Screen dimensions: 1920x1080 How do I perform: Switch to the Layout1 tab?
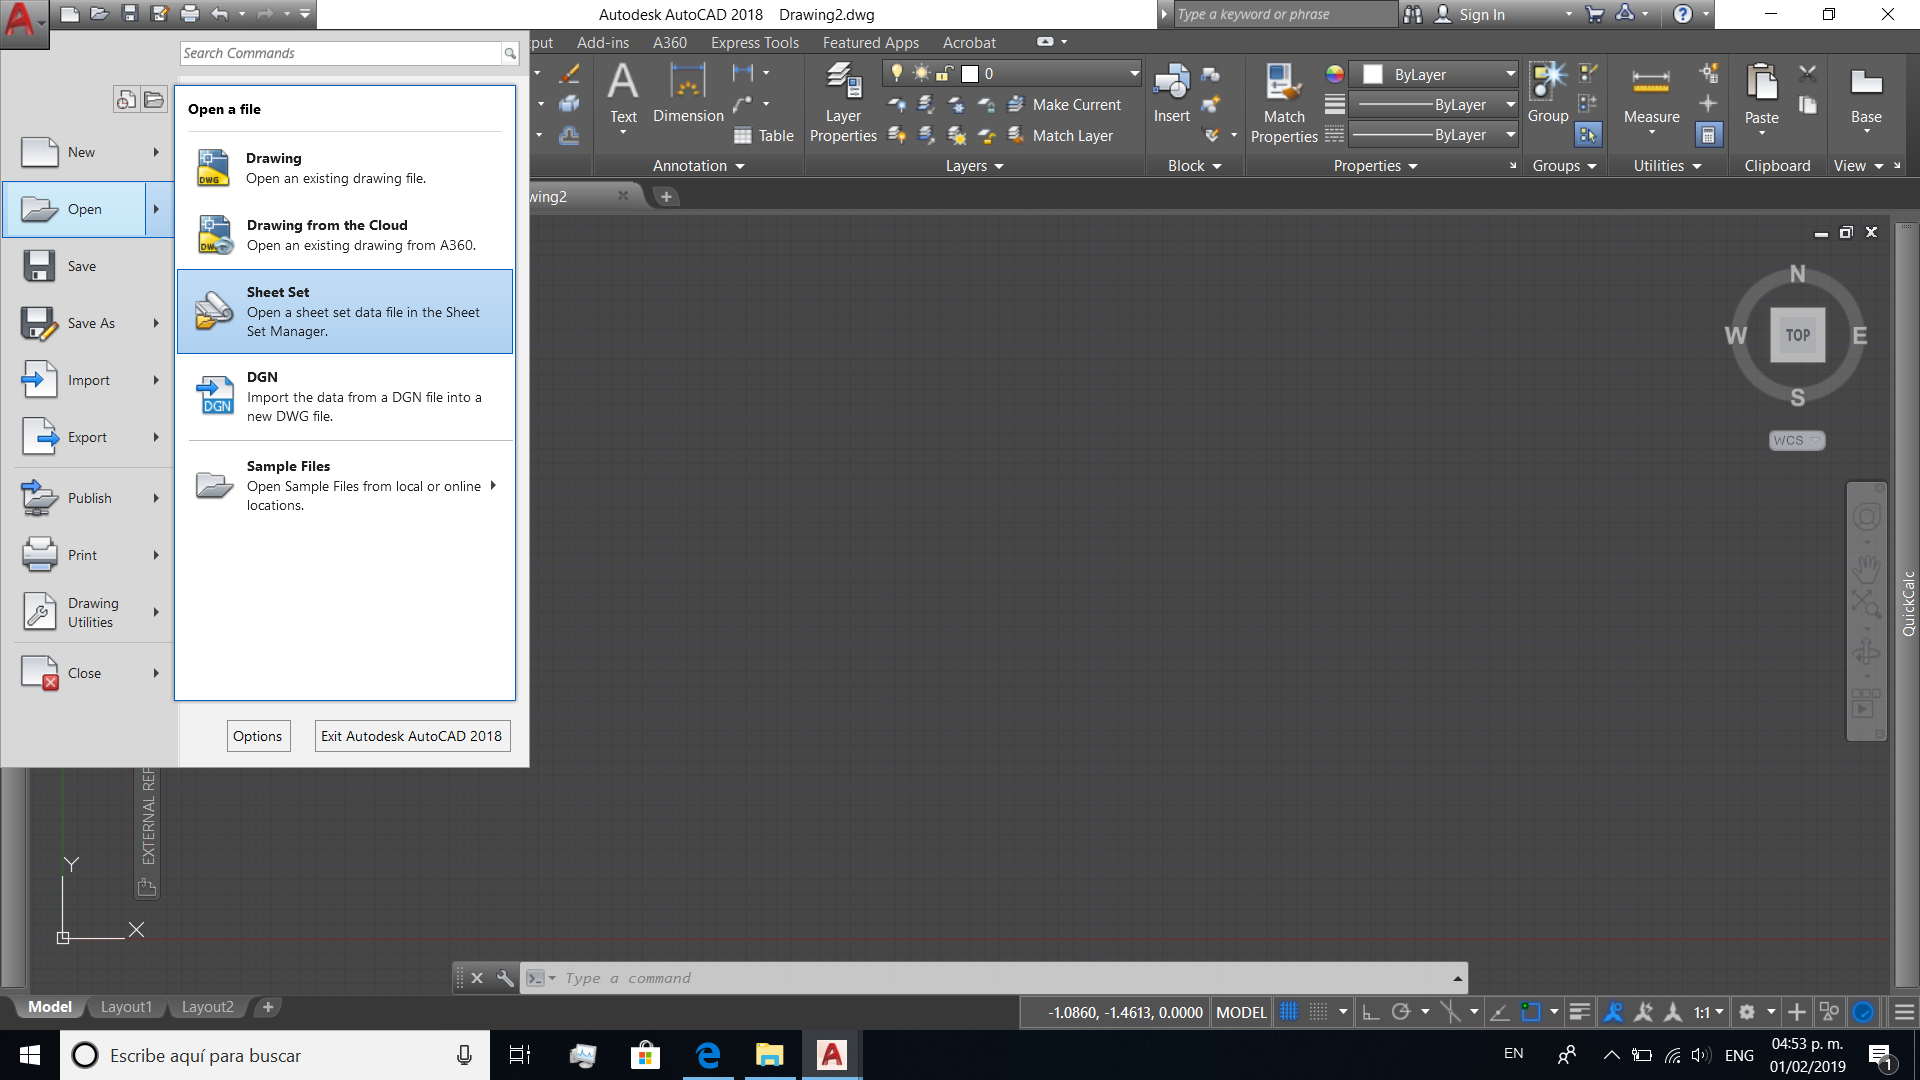[x=126, y=1007]
